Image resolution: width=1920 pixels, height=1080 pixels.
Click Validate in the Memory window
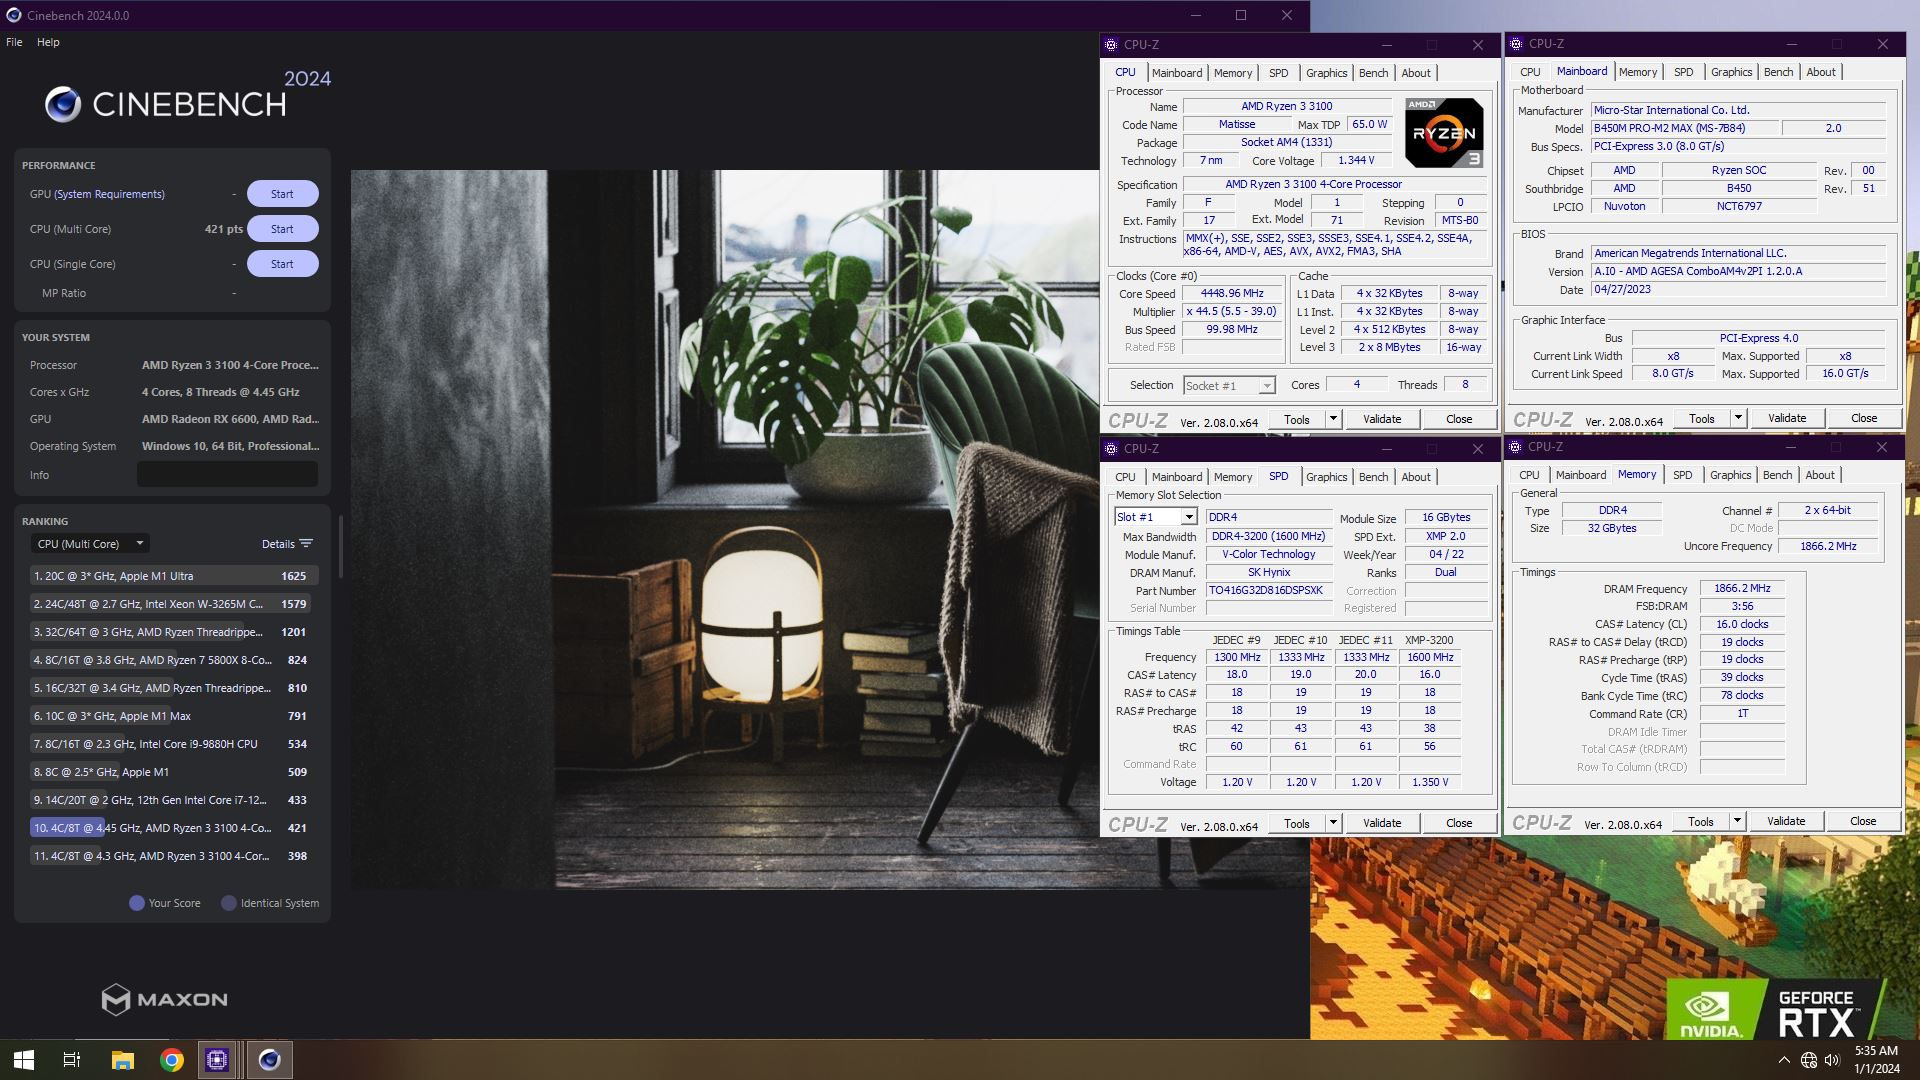[x=1786, y=821]
